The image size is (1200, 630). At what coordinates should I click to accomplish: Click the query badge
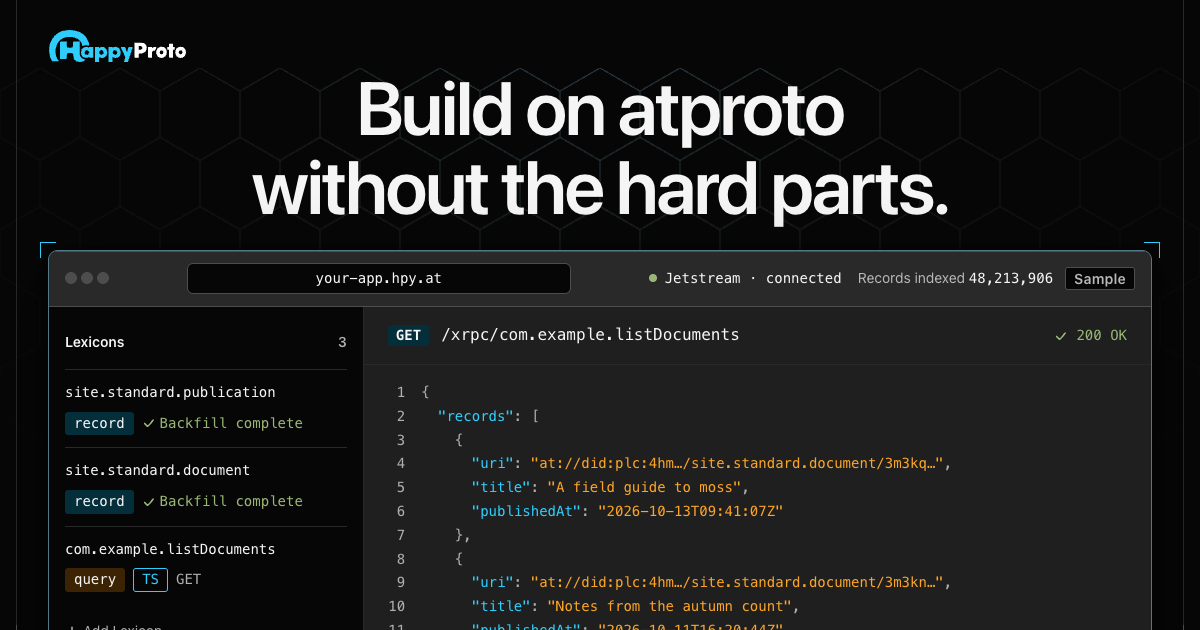pos(95,579)
